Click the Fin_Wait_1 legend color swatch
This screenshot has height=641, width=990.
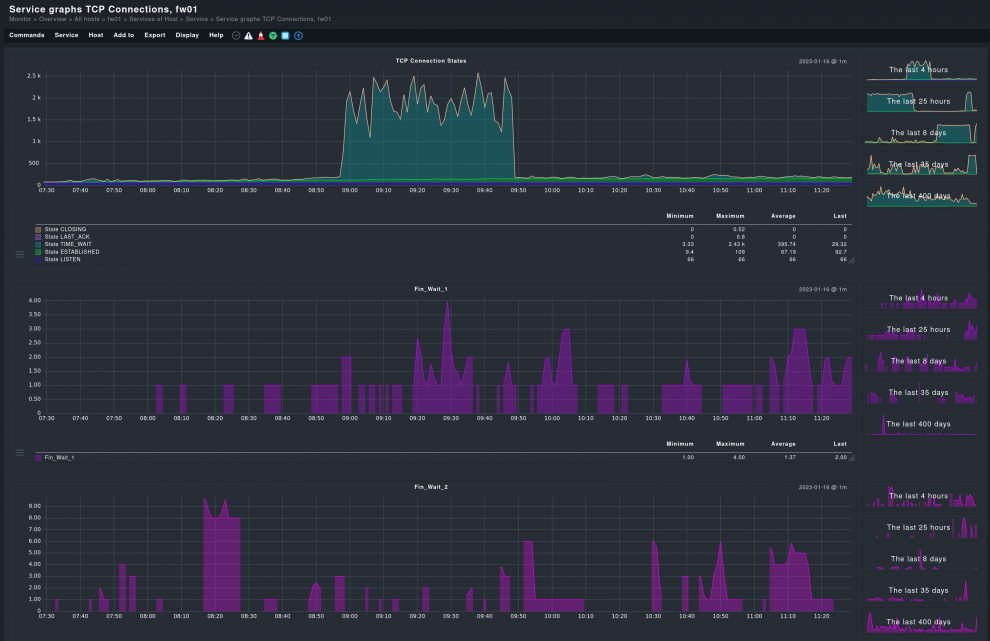(38, 458)
